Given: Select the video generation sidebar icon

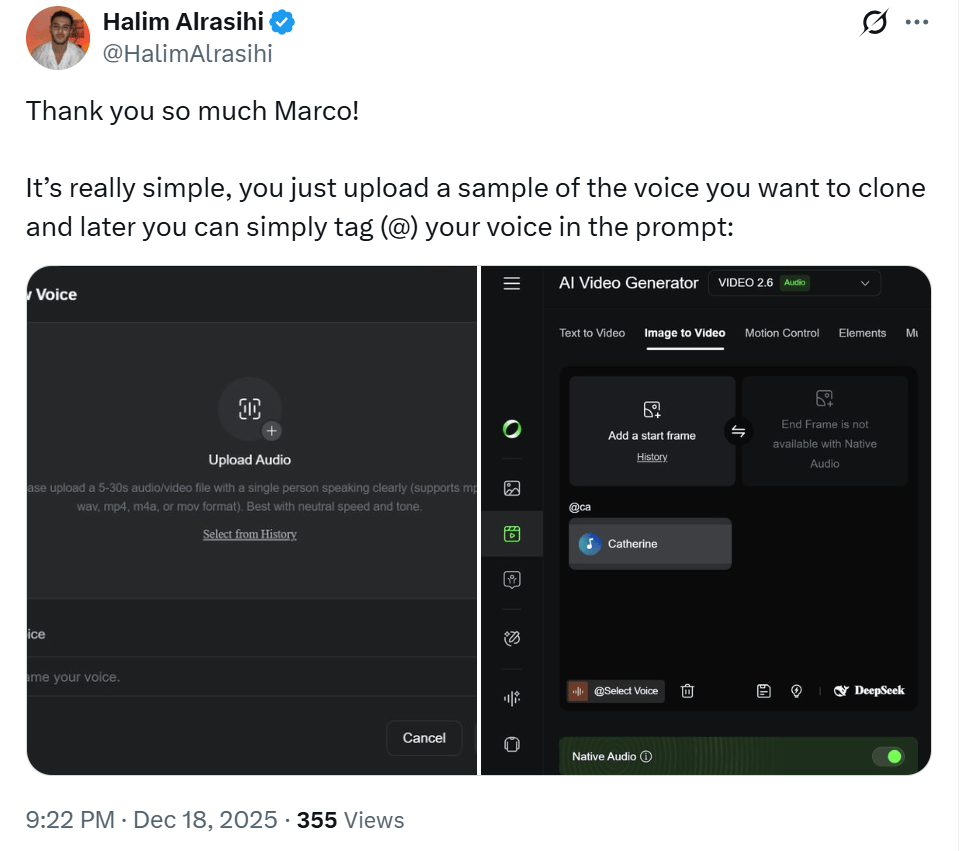Looking at the screenshot, I should [x=512, y=534].
